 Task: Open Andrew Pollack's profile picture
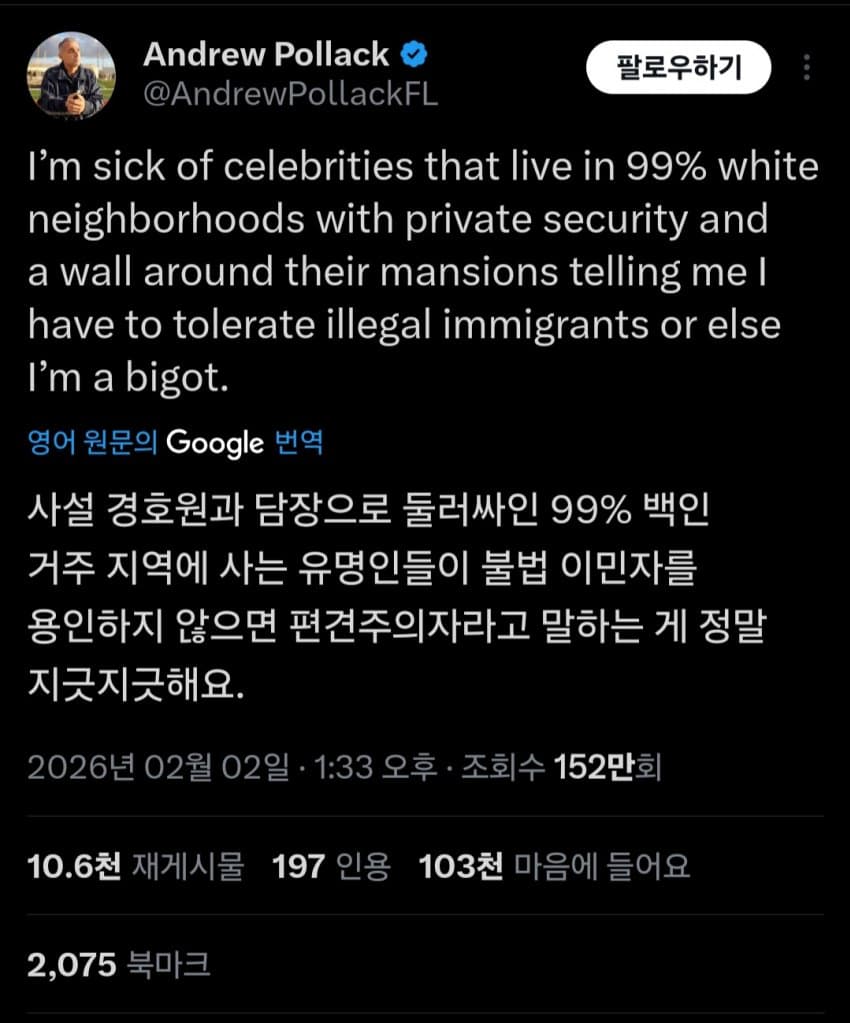pos(71,76)
